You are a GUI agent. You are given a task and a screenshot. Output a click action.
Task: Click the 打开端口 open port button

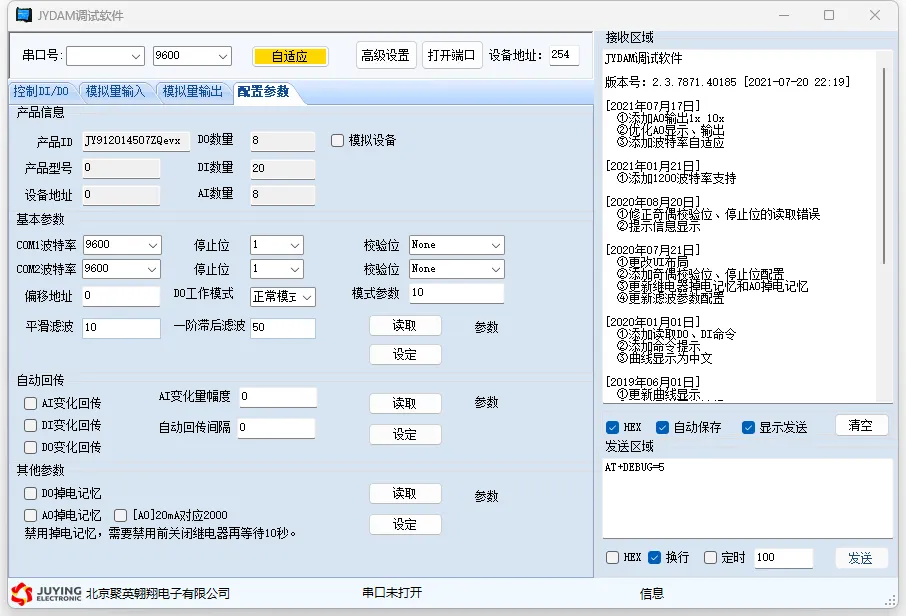click(x=452, y=55)
